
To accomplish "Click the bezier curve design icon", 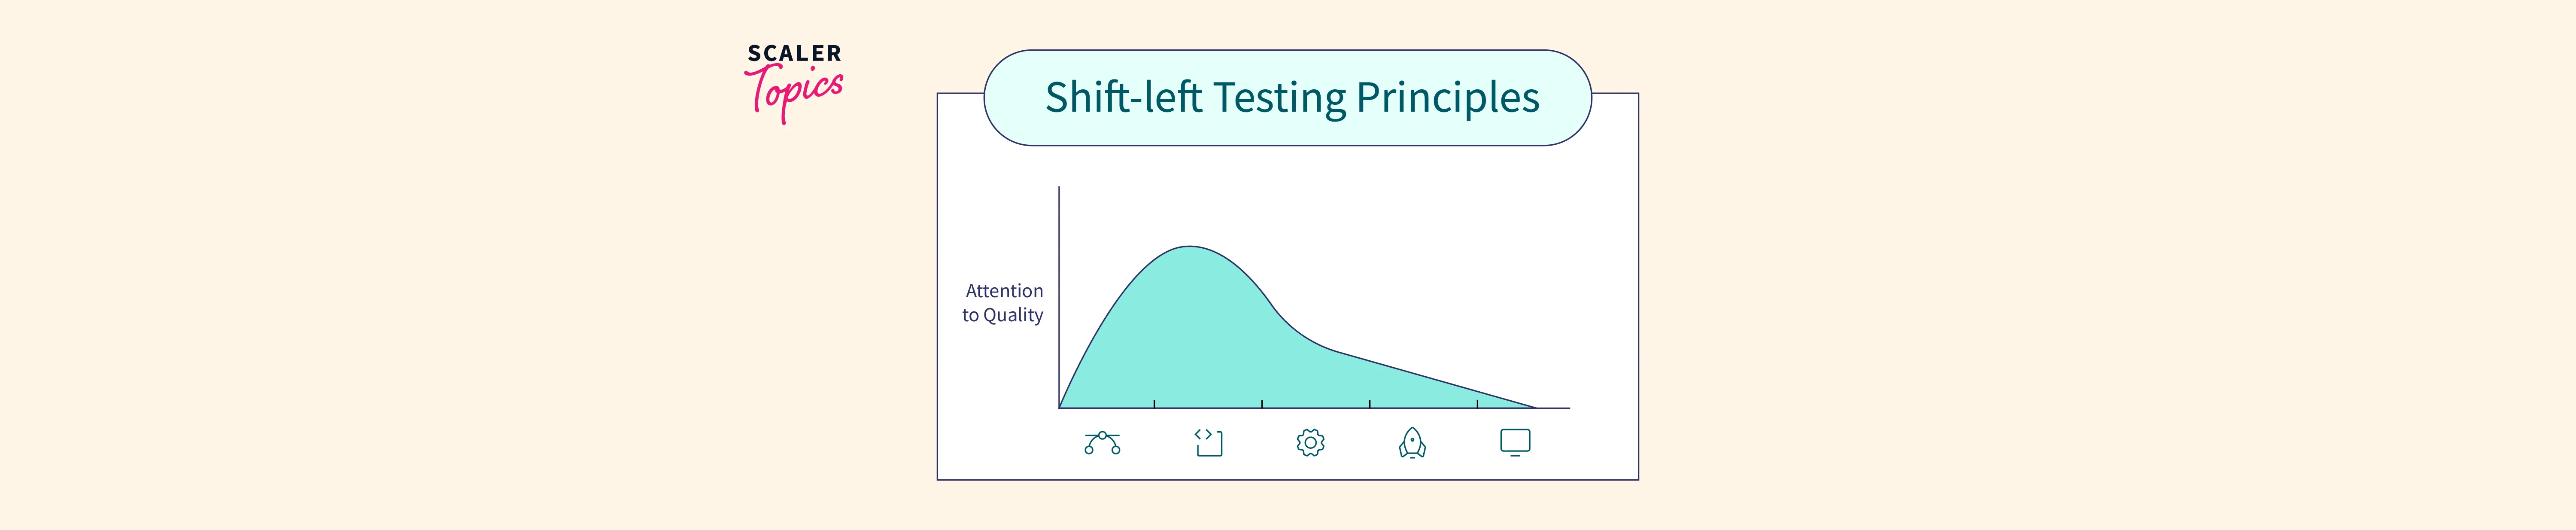I will coord(1102,442).
